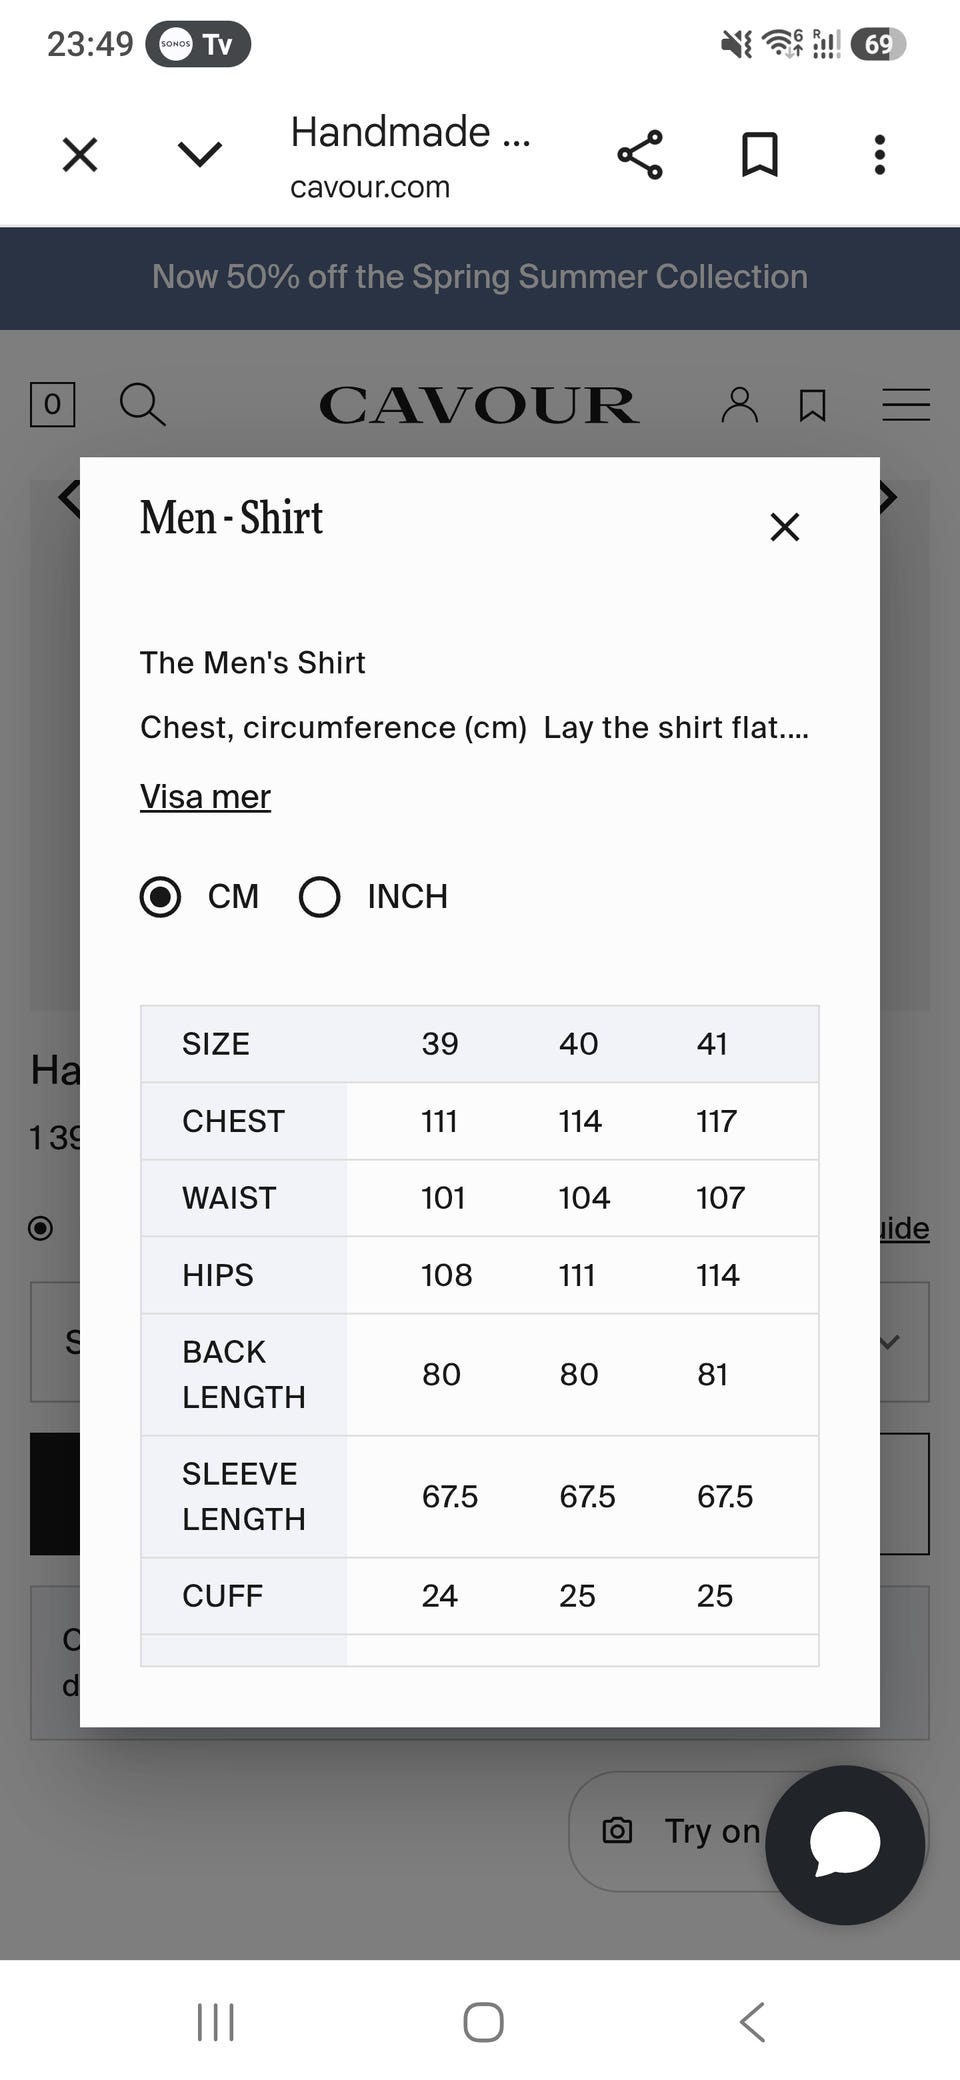This screenshot has width=960, height=2080.
Task: Open the account profile icon
Action: coord(740,405)
